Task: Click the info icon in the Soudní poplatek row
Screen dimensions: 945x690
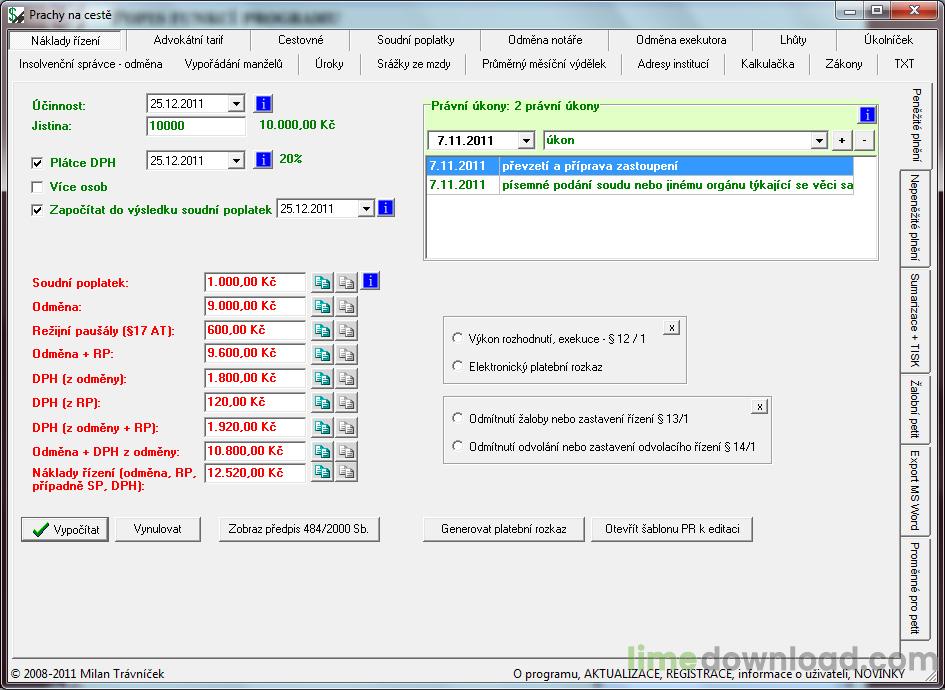Action: point(371,282)
